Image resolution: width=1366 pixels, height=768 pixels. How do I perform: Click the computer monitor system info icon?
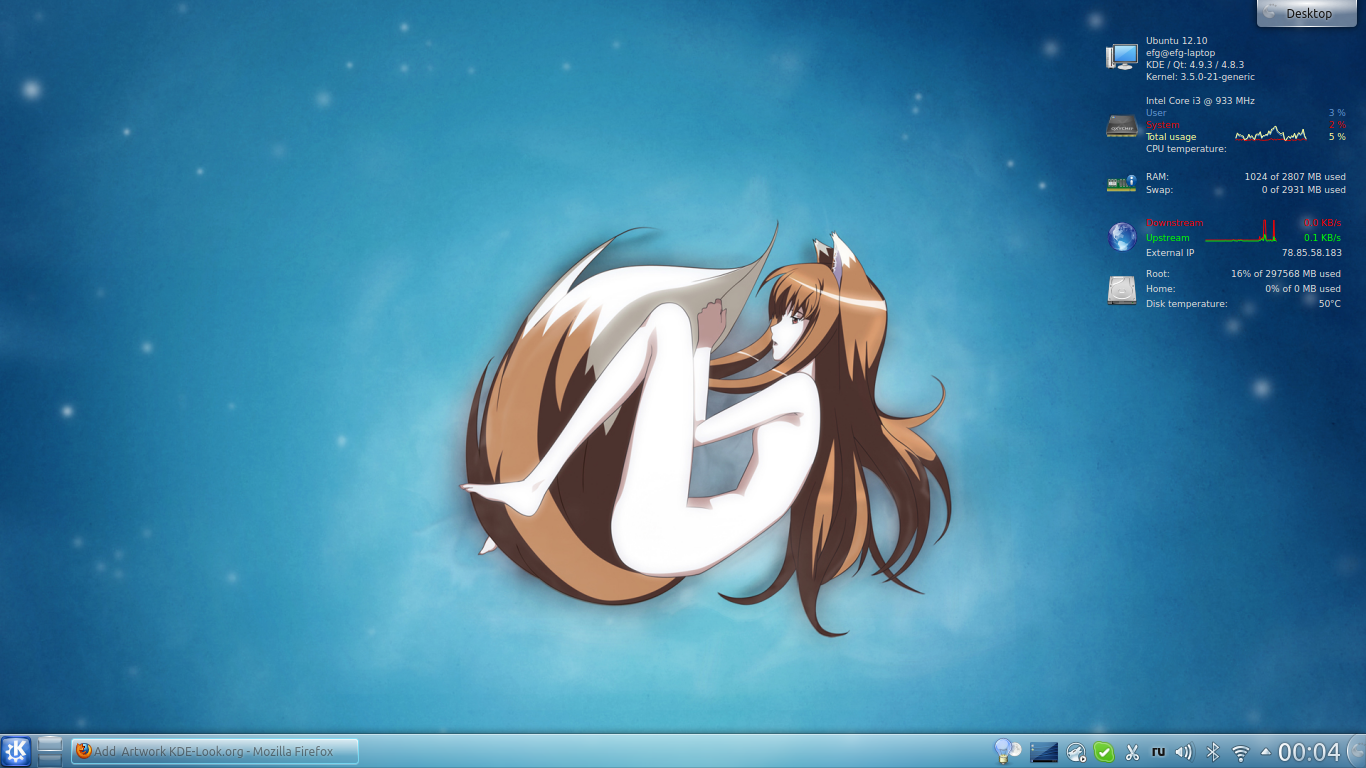click(x=1122, y=57)
